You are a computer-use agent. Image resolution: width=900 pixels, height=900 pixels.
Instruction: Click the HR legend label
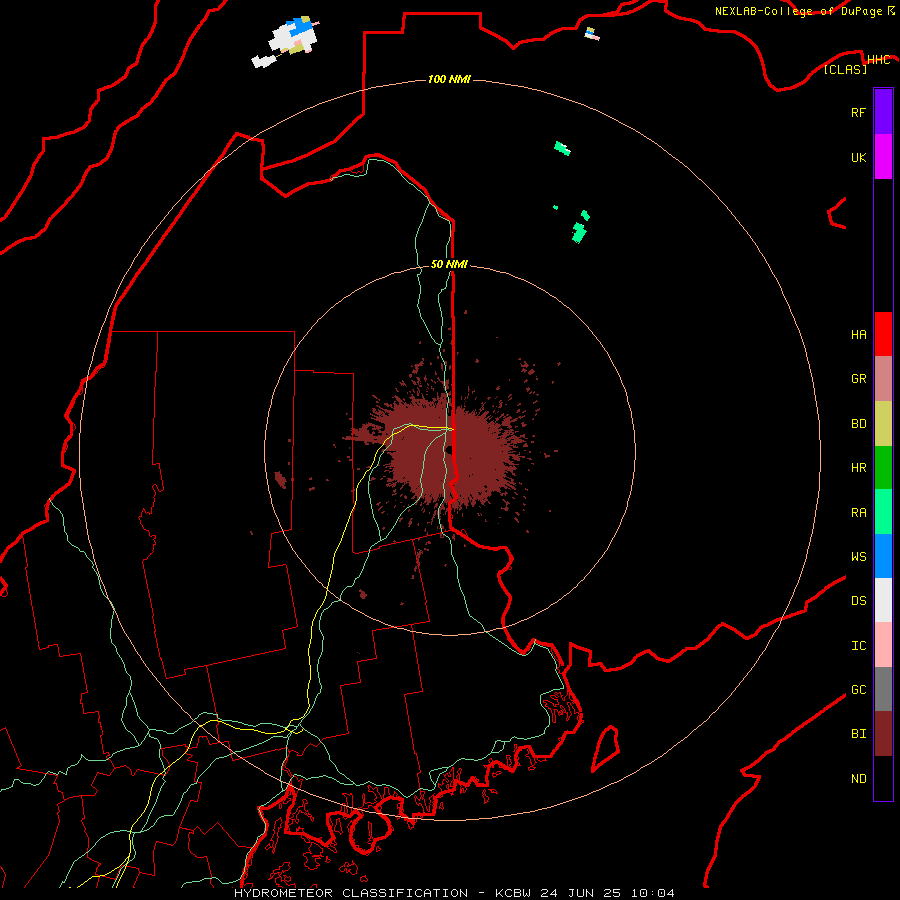[x=858, y=468]
